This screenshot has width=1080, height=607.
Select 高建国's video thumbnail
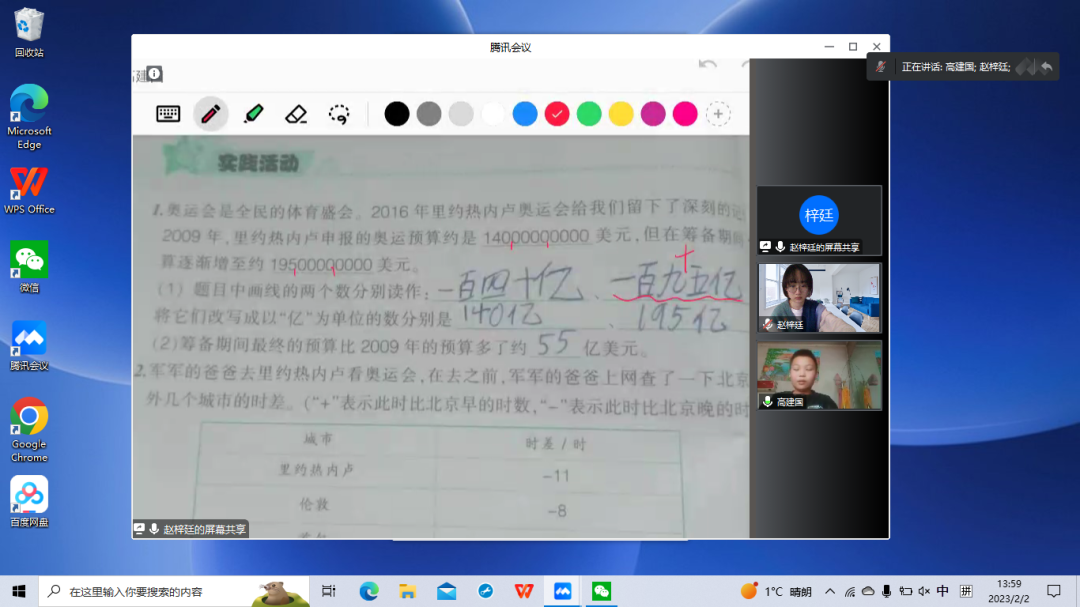click(x=819, y=375)
